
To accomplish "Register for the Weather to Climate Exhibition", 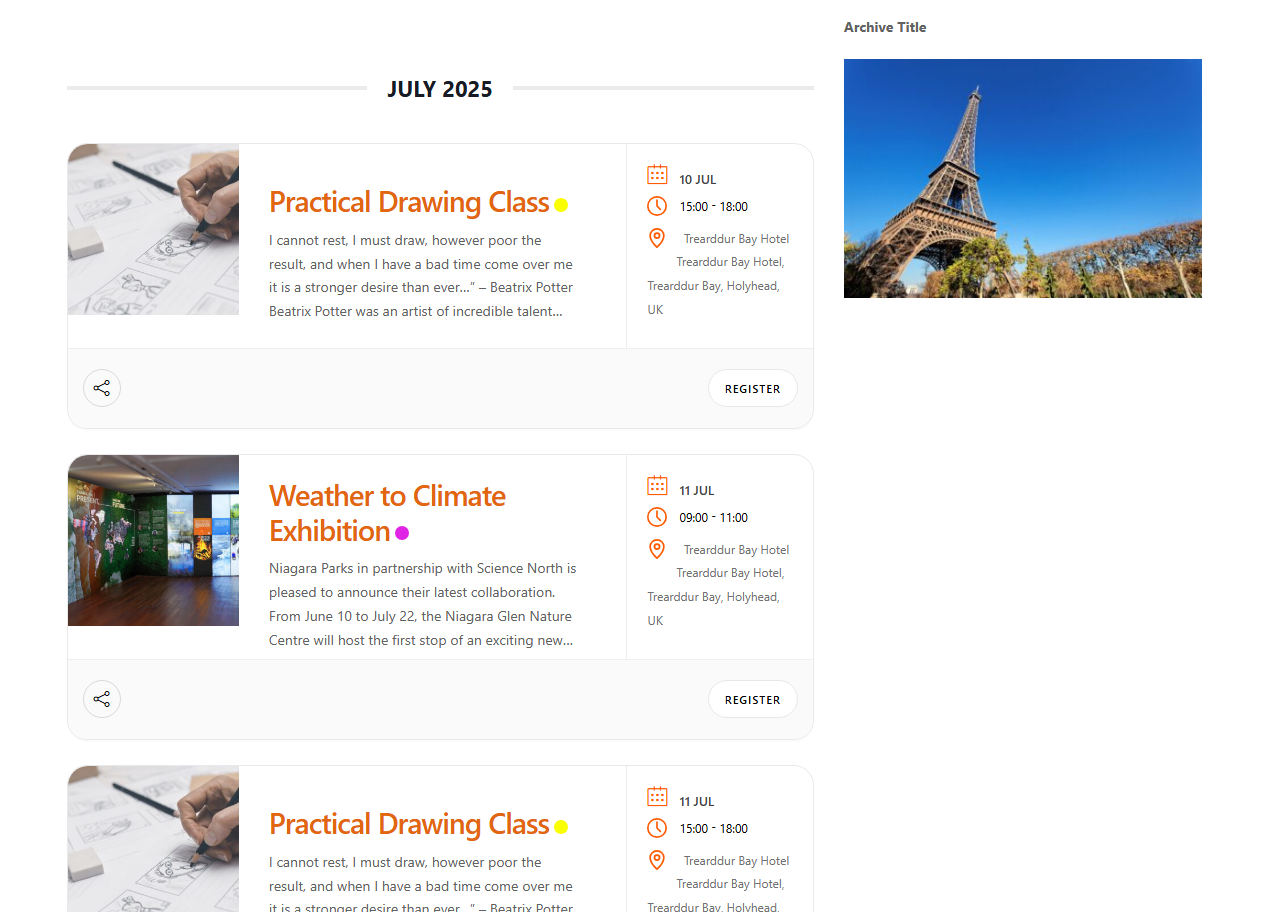I will [753, 699].
